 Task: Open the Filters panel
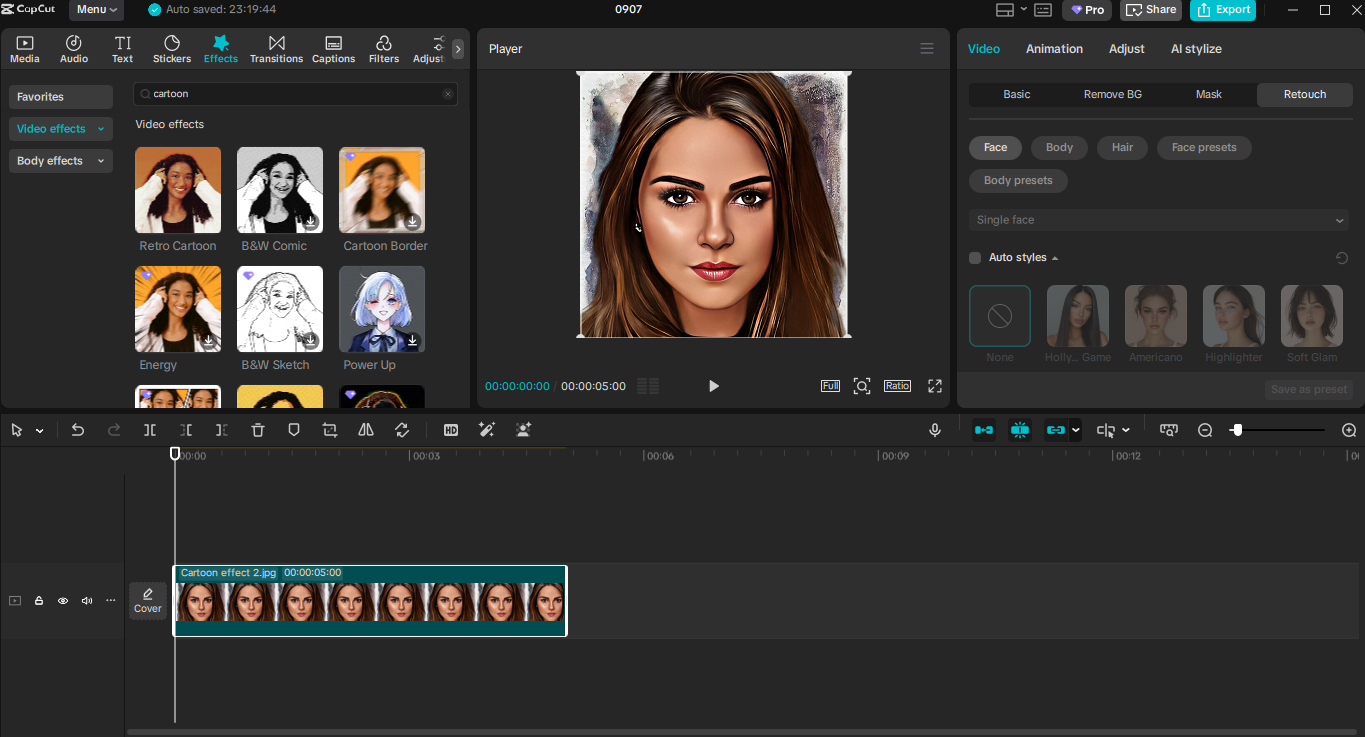(383, 48)
